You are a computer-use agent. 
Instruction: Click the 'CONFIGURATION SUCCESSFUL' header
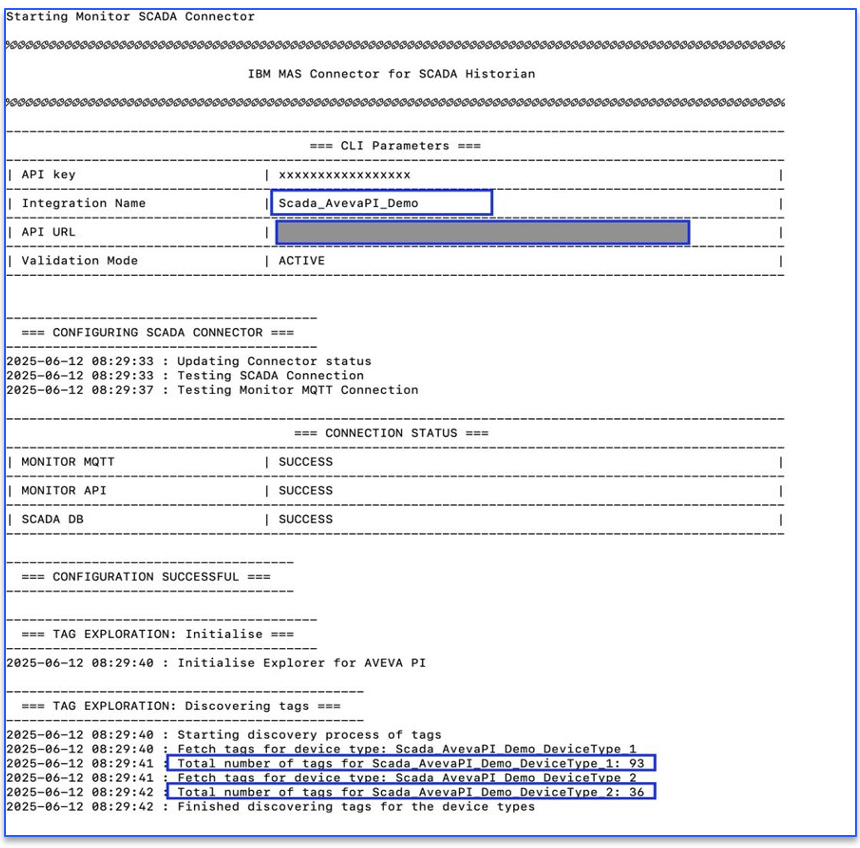pos(146,576)
